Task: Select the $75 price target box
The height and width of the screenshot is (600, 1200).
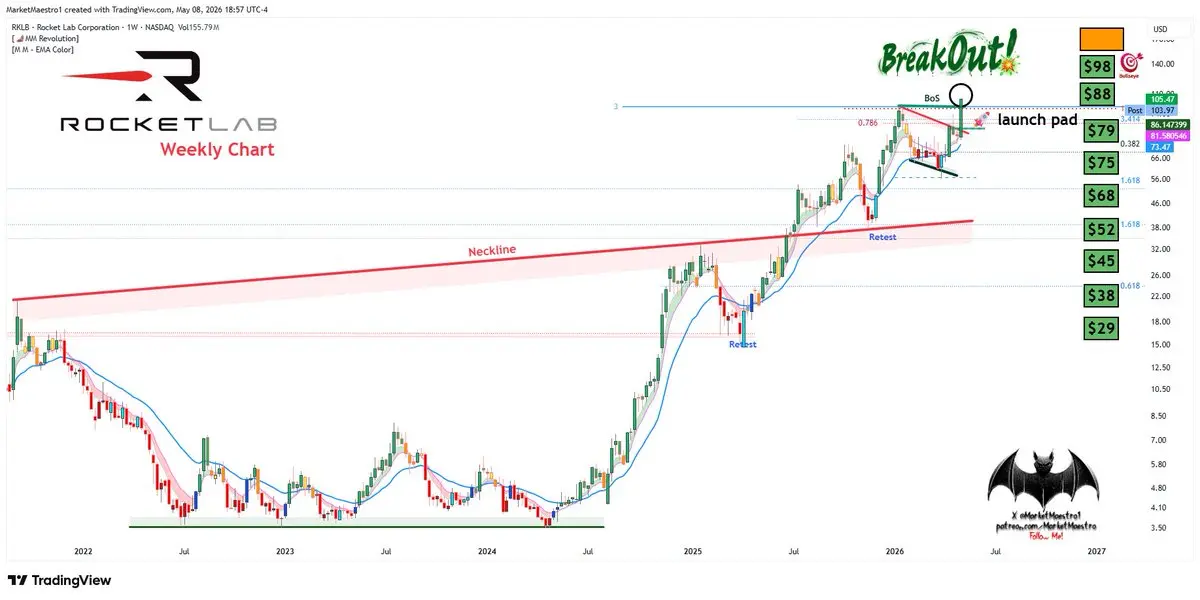Action: [x=1101, y=163]
